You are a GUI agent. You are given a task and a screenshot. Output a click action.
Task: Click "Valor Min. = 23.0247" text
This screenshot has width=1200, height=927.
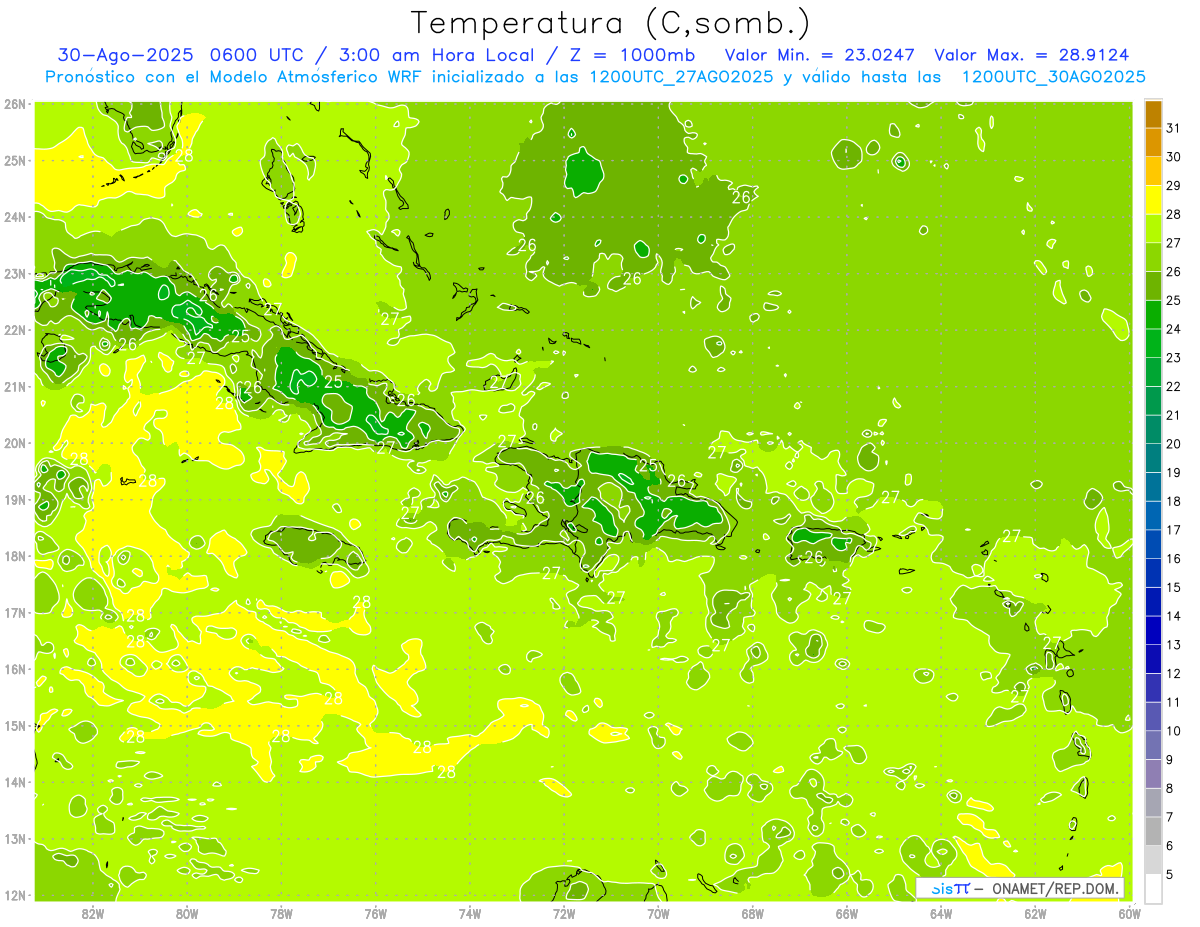pyautogui.click(x=820, y=55)
